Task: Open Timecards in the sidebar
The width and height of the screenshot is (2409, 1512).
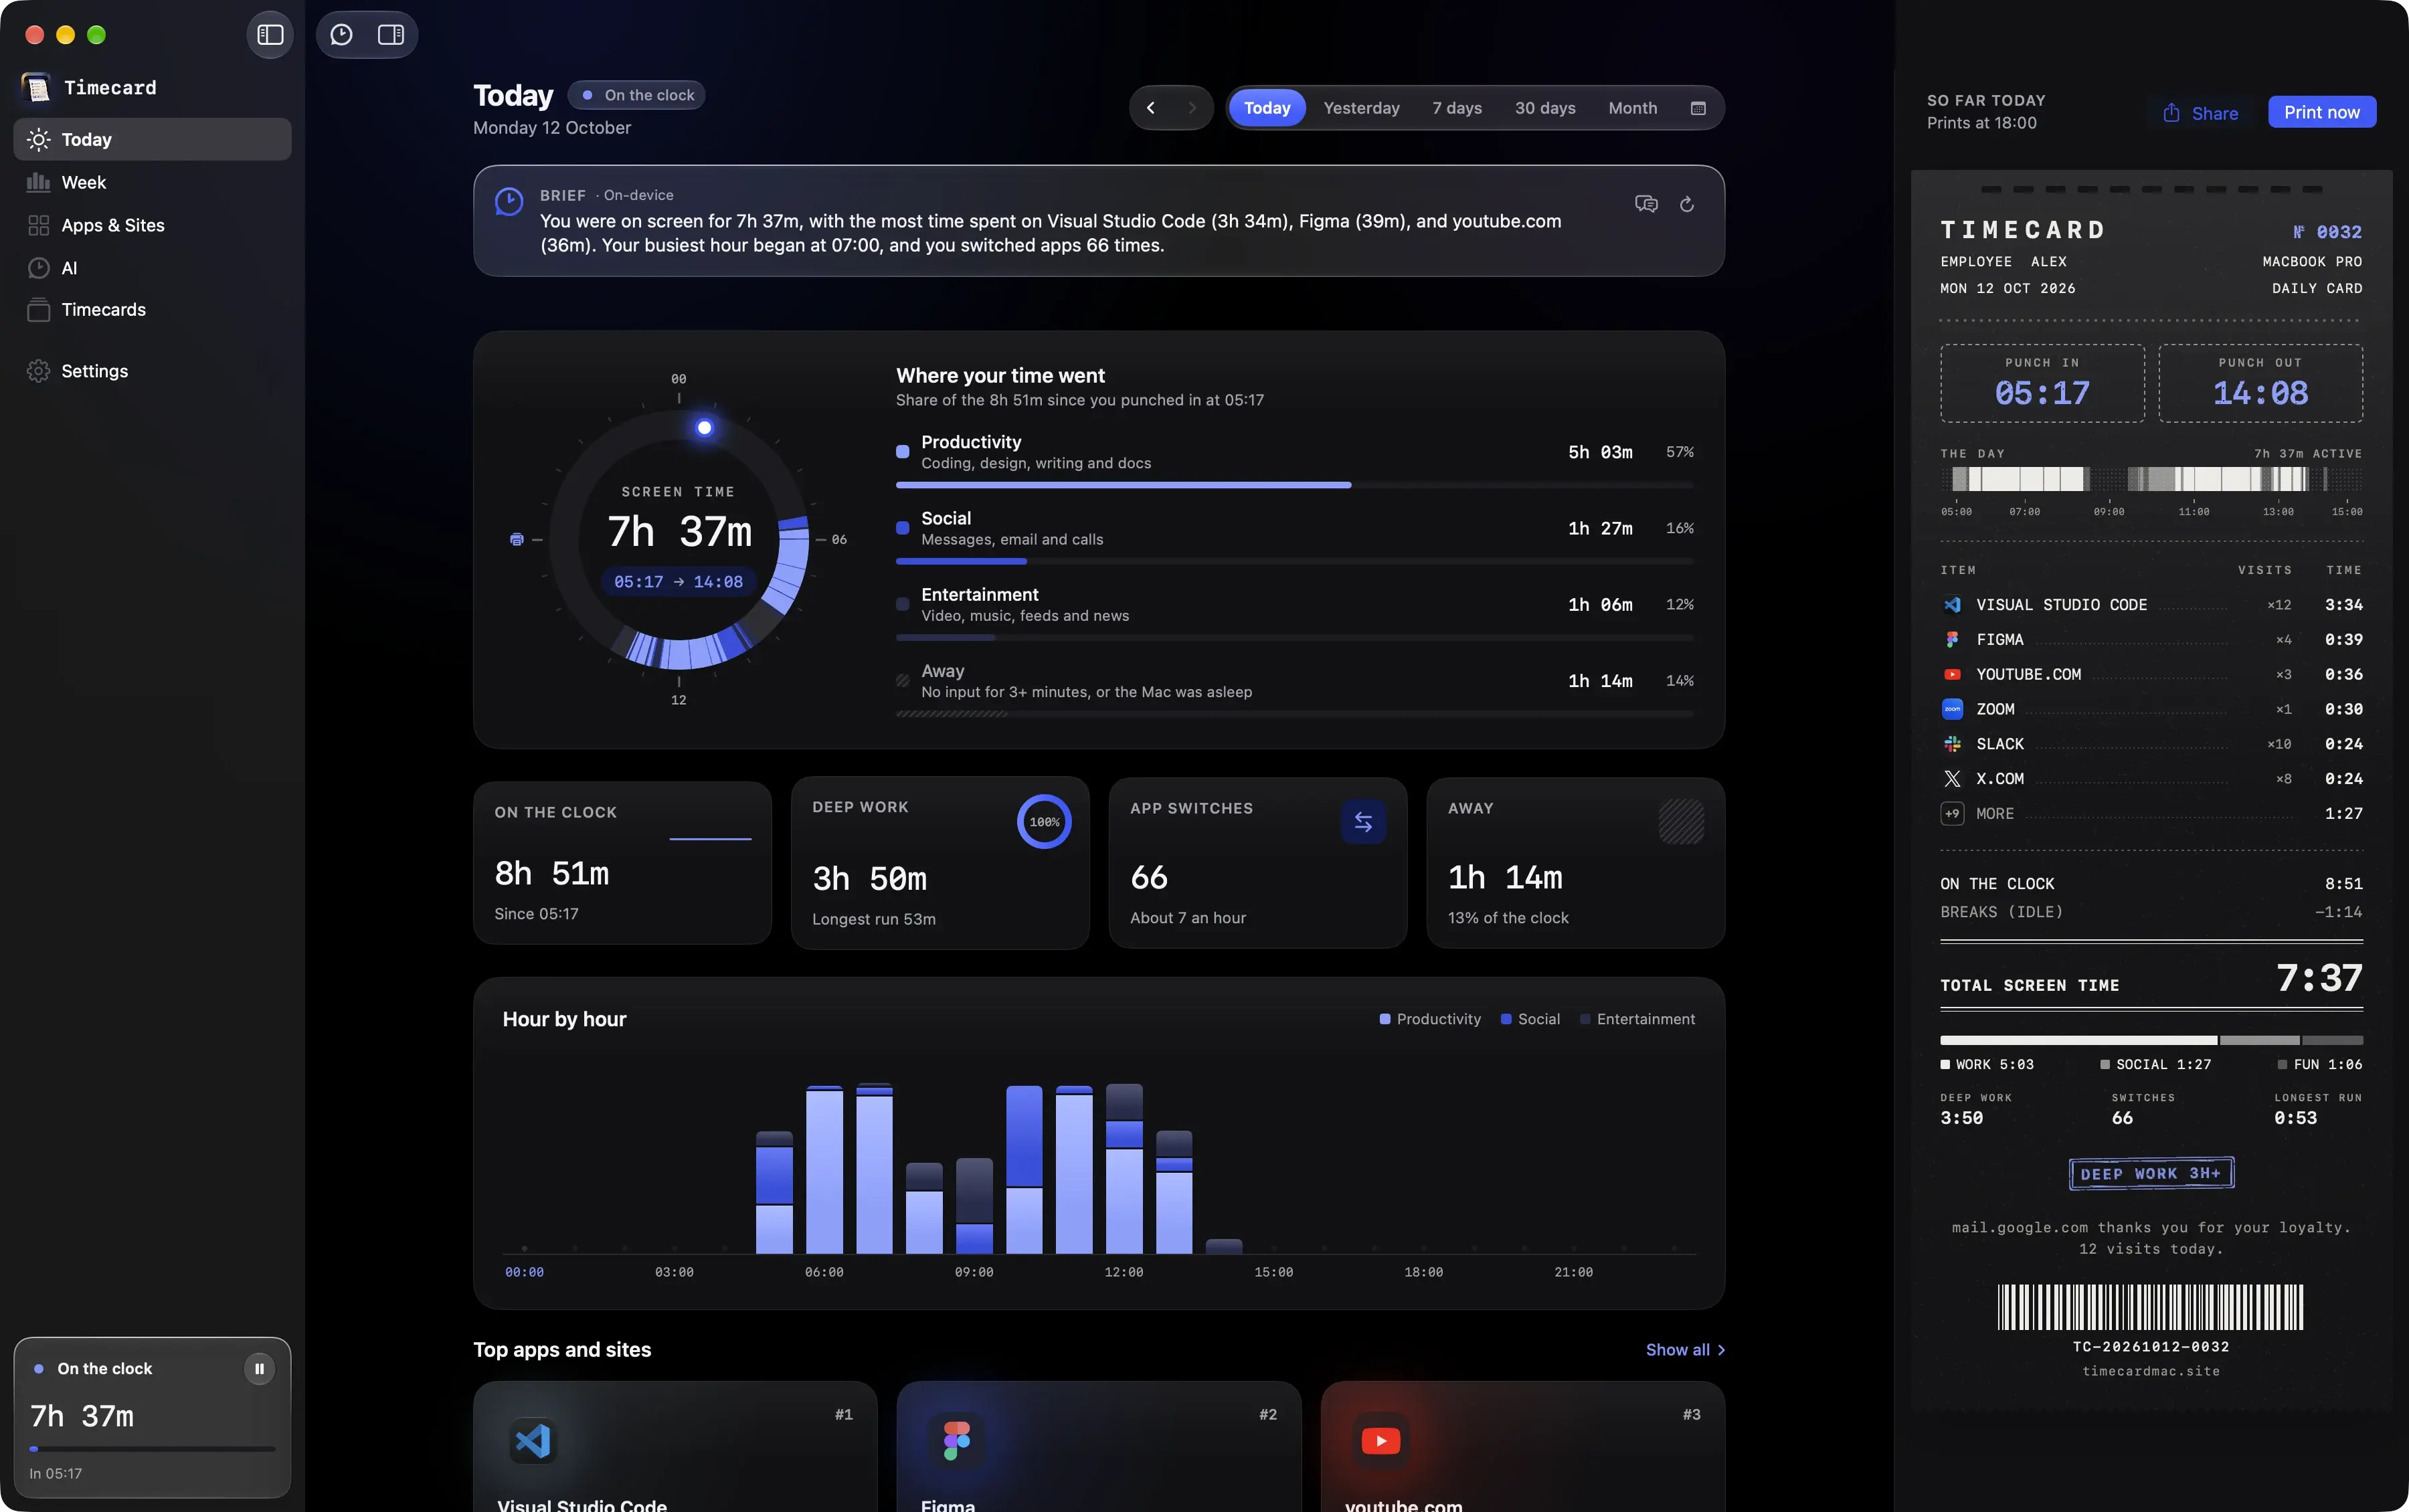Action: click(x=152, y=310)
